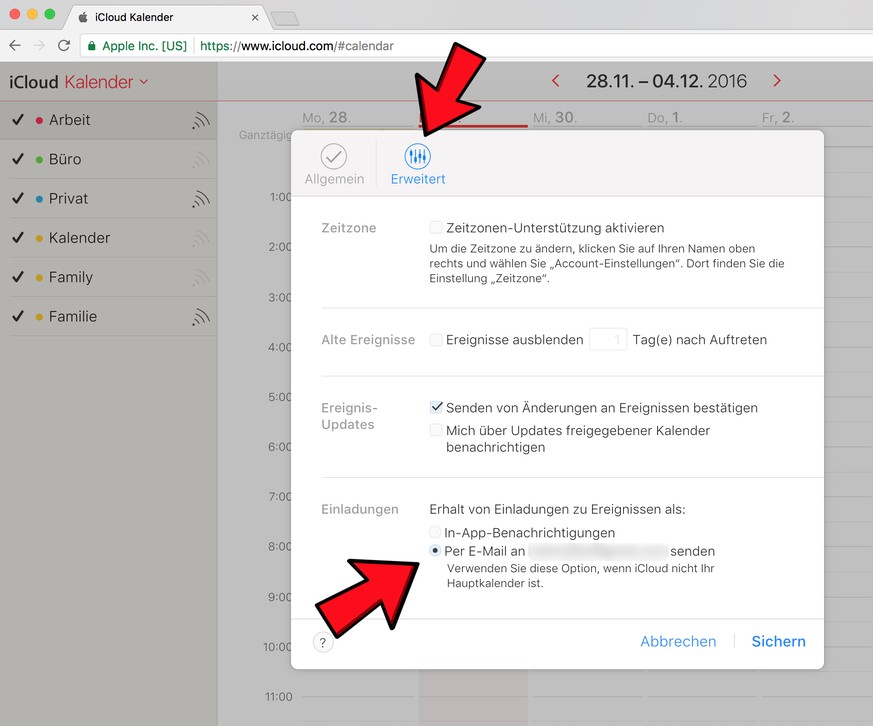Click Mi, 30. day header
This screenshot has width=873, height=726.
pyautogui.click(x=555, y=117)
